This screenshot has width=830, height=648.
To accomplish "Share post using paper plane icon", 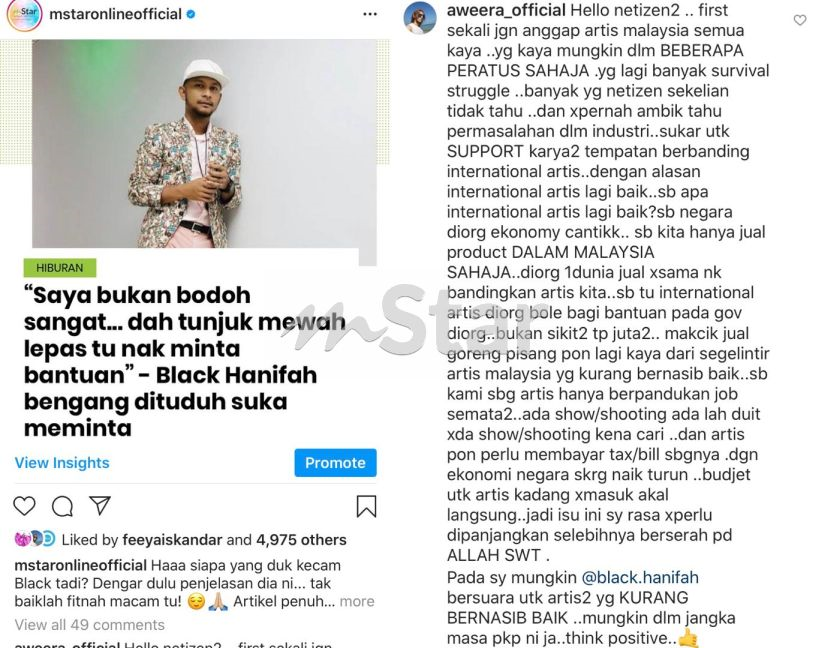I will (100, 506).
